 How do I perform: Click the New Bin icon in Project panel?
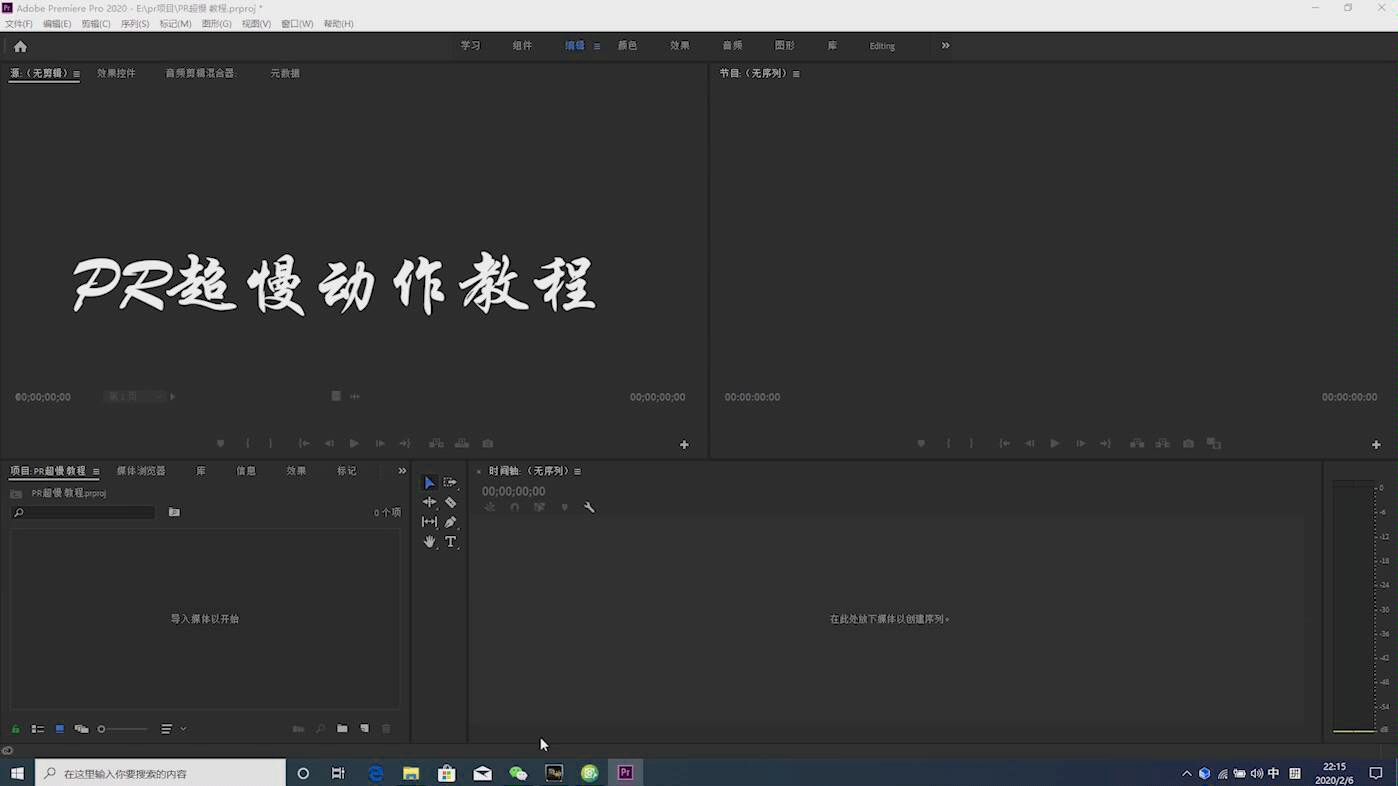click(x=343, y=728)
